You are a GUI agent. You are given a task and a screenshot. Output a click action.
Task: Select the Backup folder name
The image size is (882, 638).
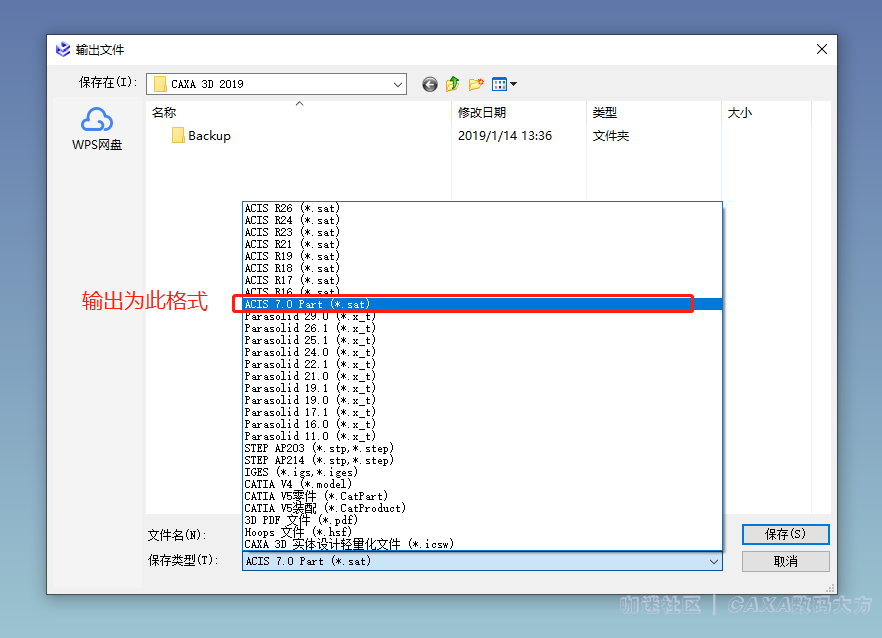209,136
